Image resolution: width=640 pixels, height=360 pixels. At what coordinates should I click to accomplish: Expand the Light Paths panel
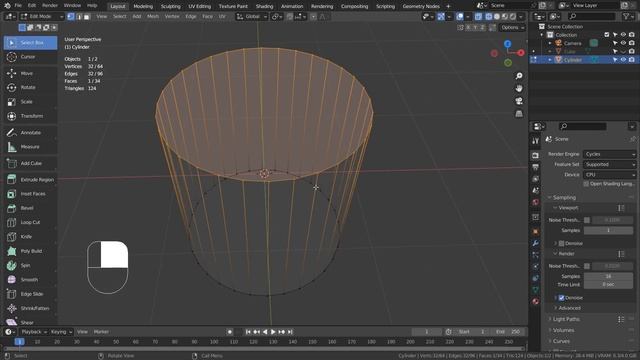pyautogui.click(x=566, y=319)
